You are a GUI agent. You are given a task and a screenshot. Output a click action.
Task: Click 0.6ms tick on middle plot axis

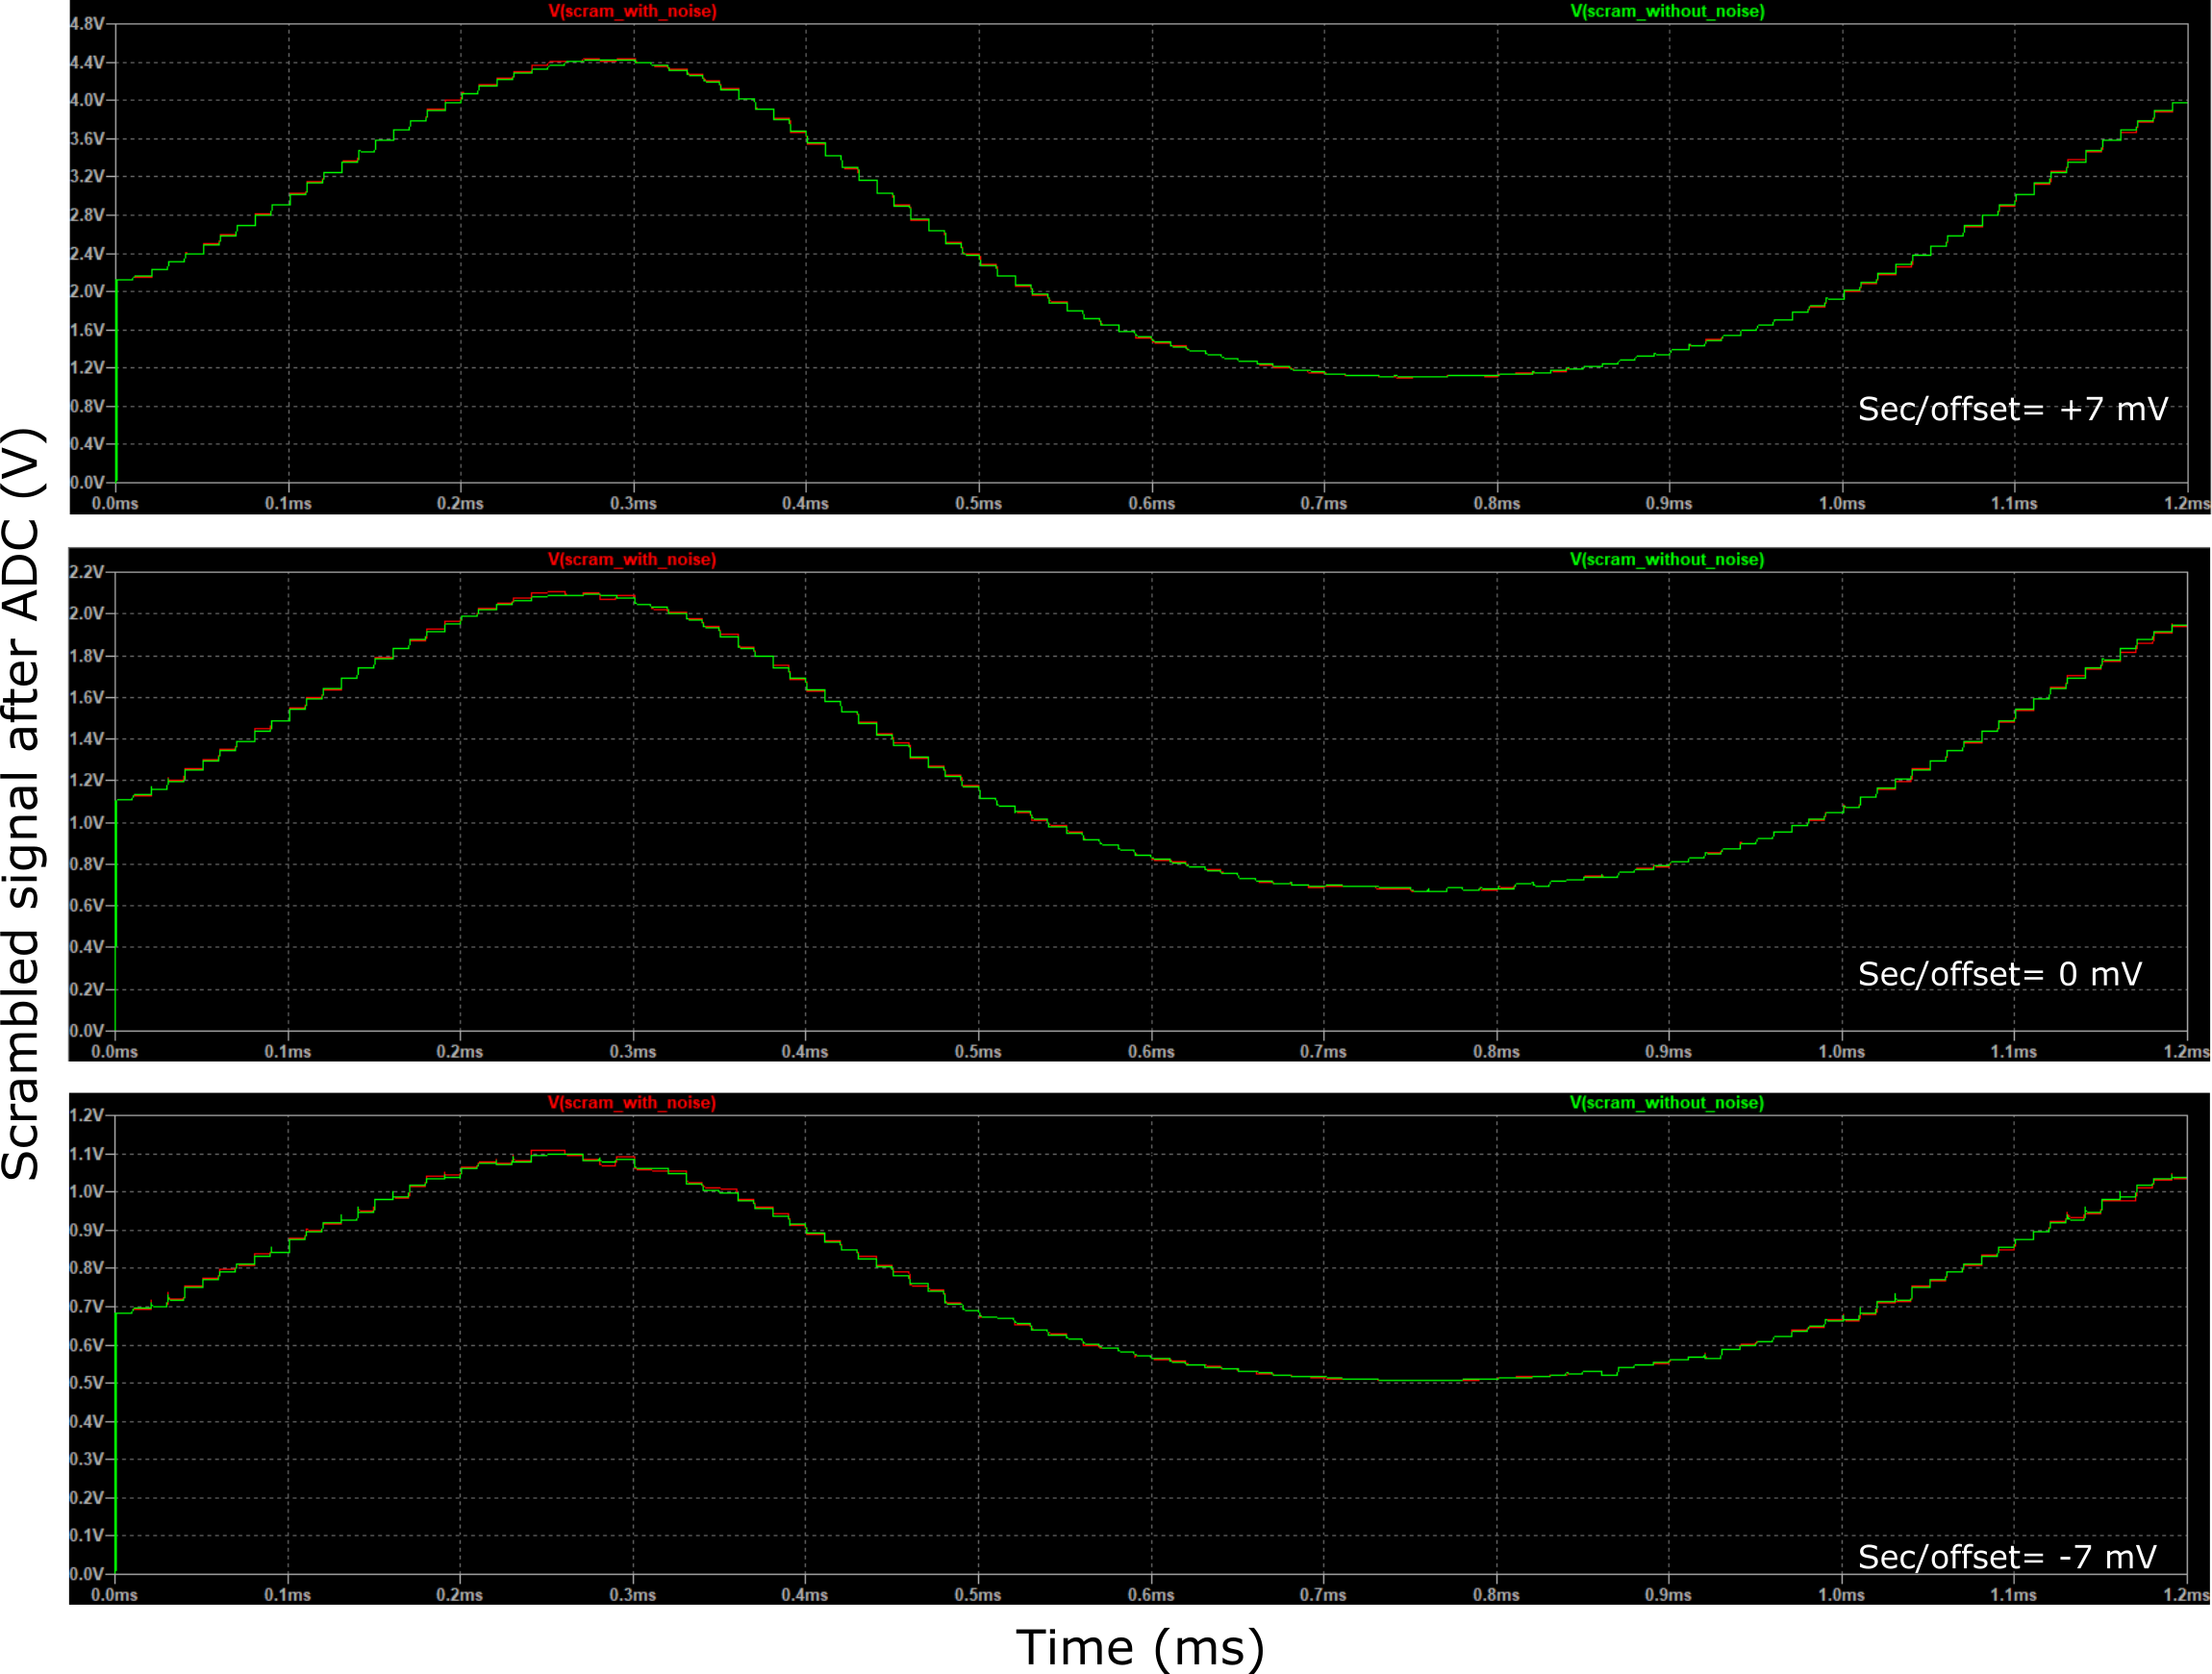click(x=1151, y=1051)
